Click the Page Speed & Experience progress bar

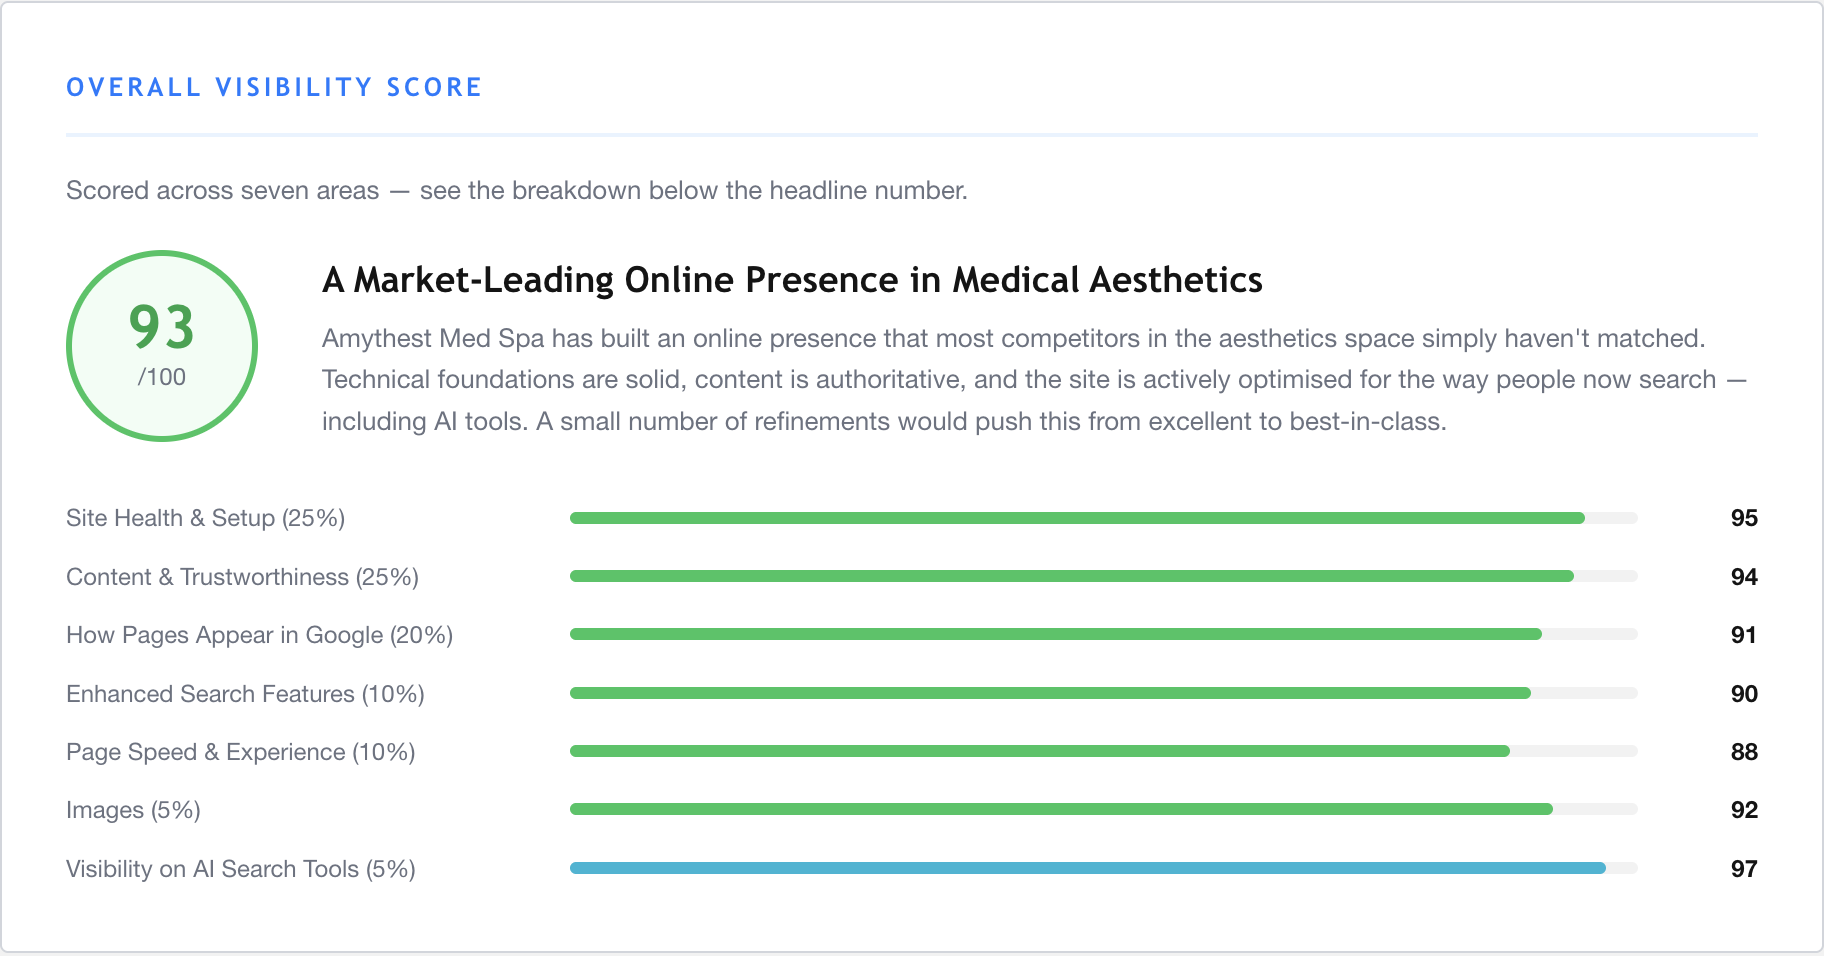point(1104,751)
